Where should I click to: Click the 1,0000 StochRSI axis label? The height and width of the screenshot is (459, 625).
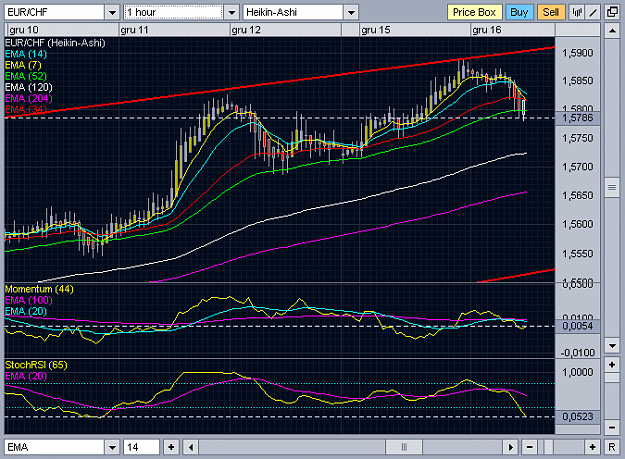pos(578,373)
